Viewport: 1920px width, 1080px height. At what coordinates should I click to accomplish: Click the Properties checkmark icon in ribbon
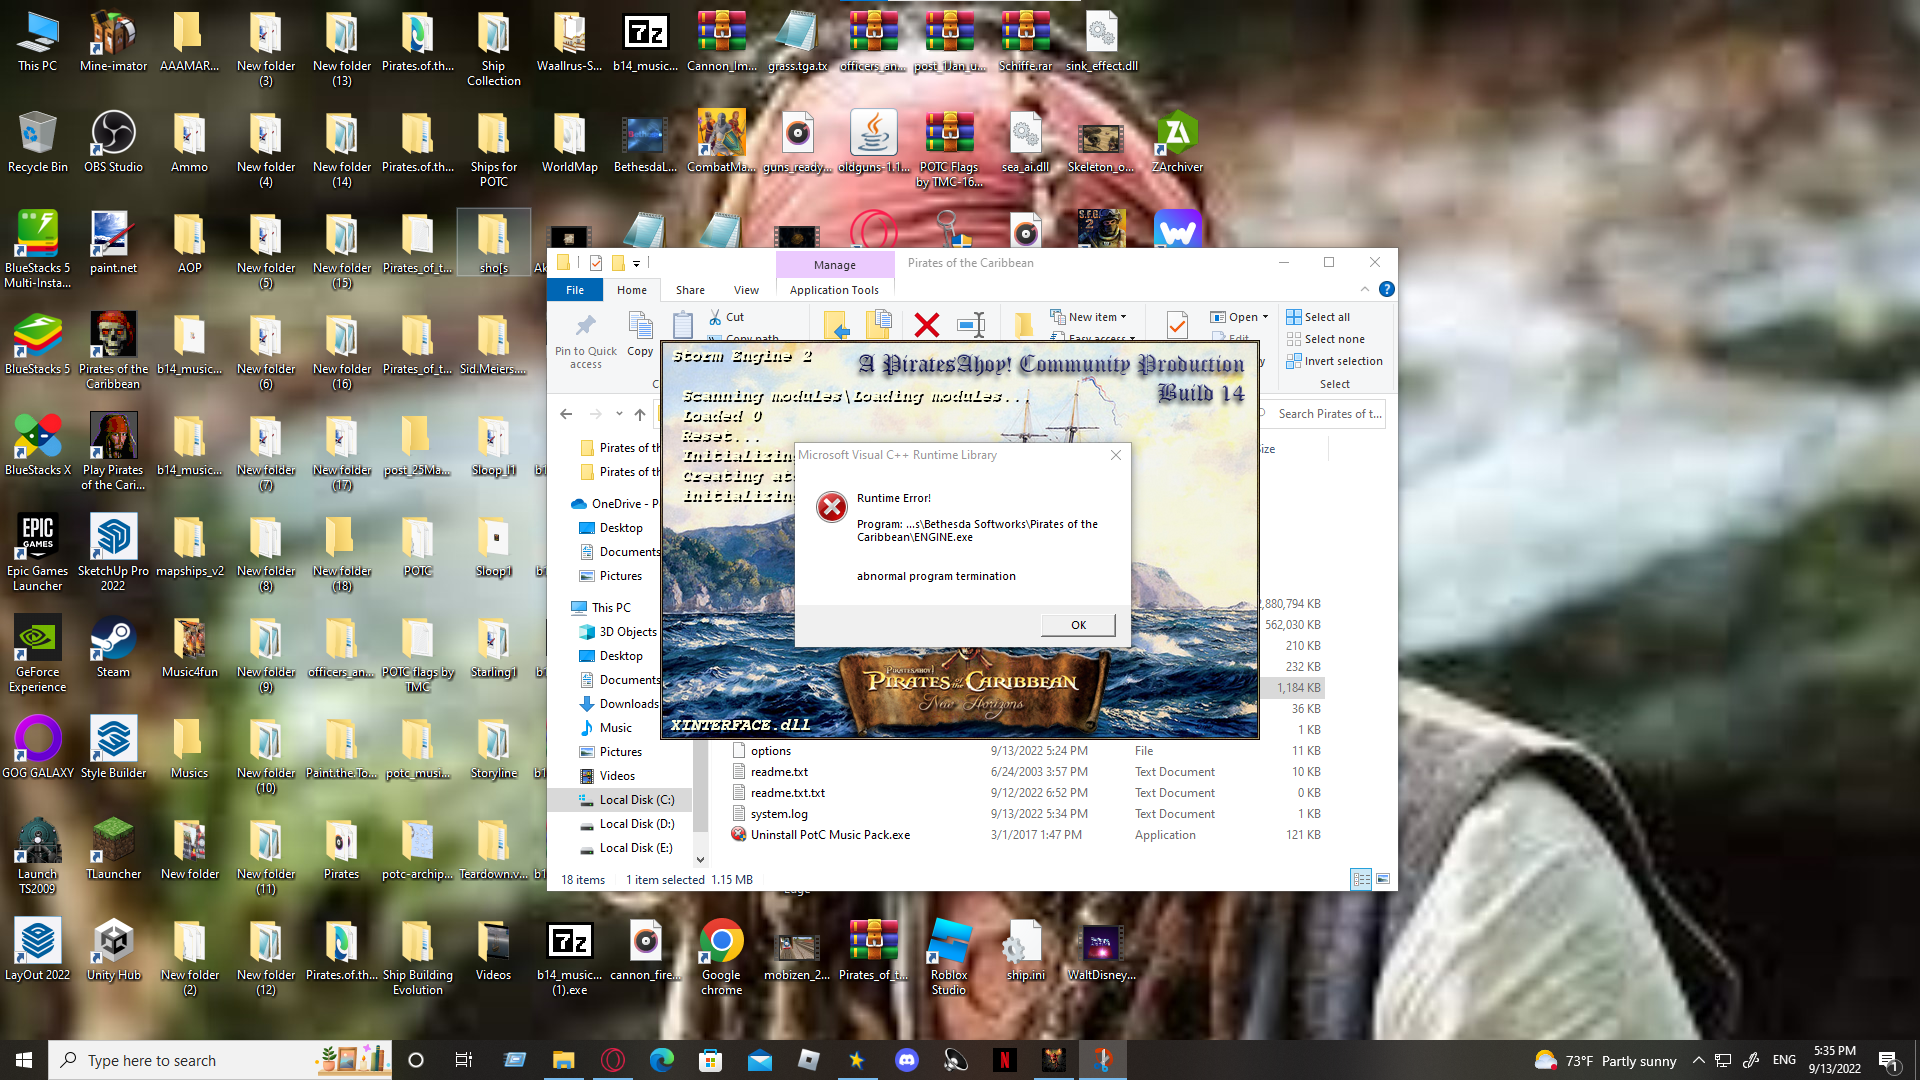coord(1177,324)
